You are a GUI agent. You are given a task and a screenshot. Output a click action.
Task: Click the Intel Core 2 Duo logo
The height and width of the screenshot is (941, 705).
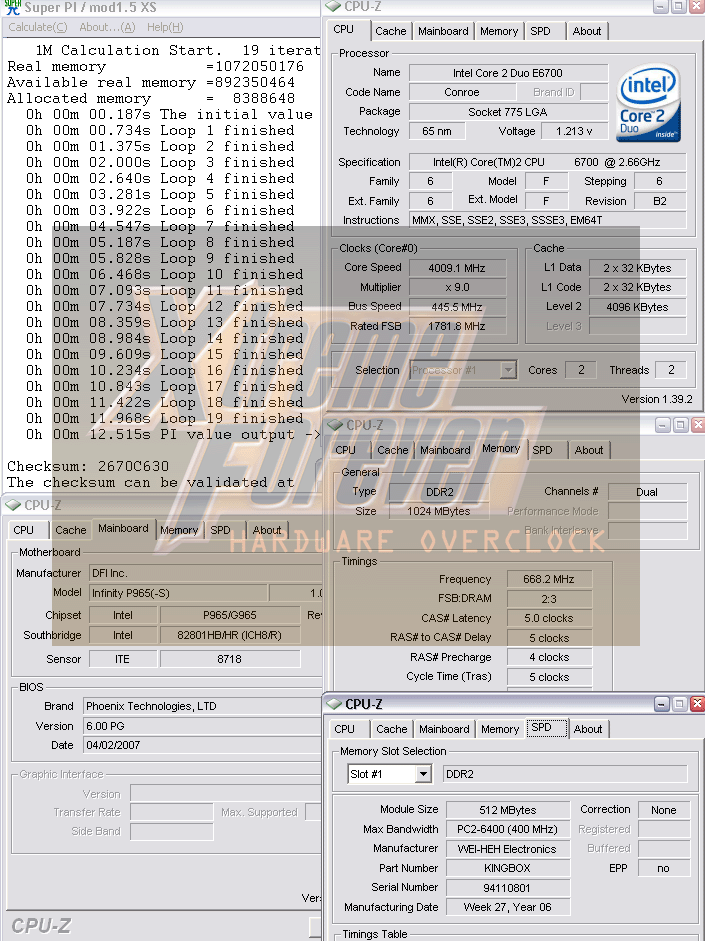click(648, 103)
